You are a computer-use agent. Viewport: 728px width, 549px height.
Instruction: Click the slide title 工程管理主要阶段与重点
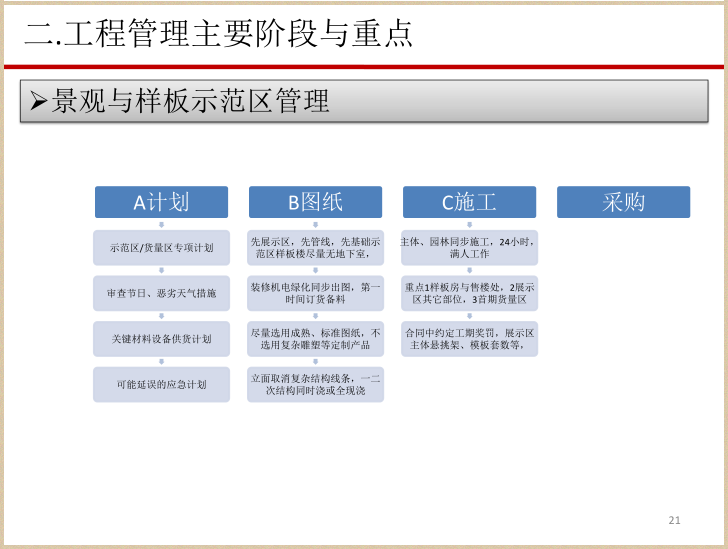(x=219, y=33)
